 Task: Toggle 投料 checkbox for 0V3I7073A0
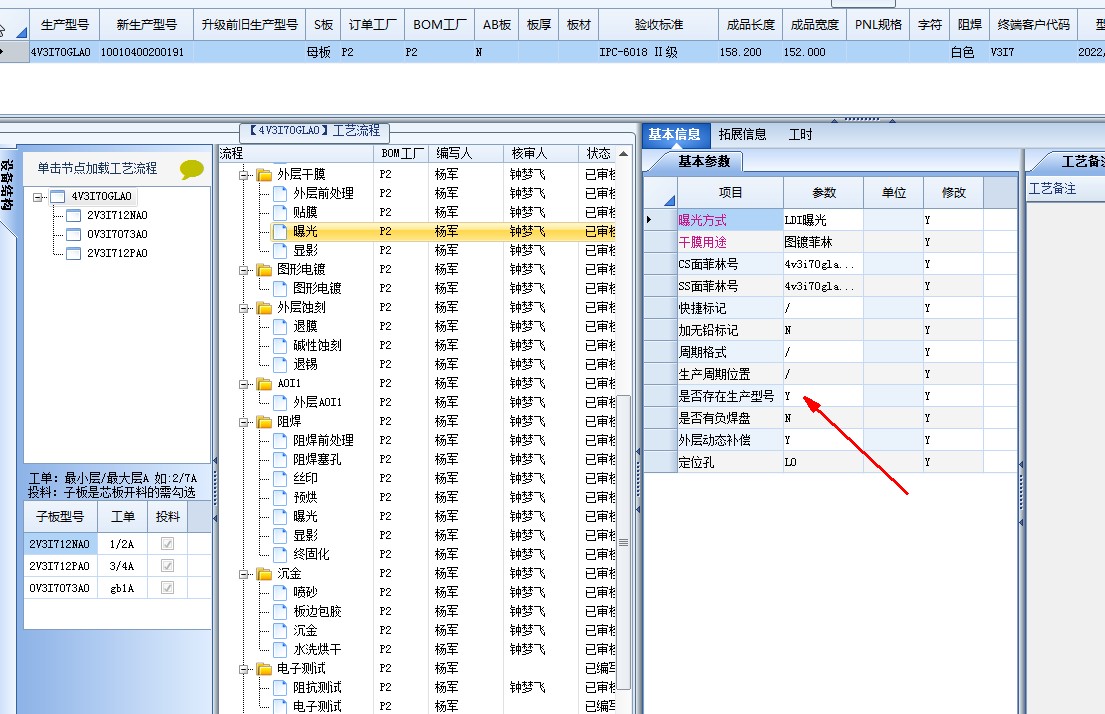167,588
